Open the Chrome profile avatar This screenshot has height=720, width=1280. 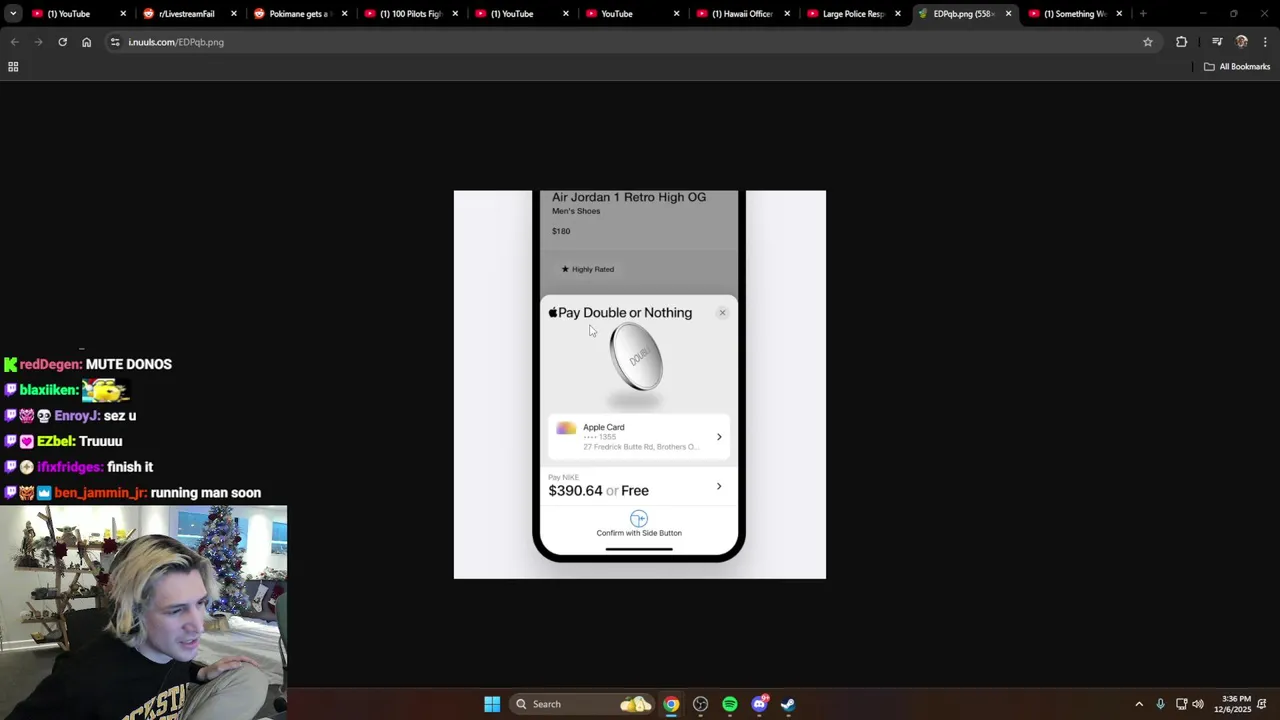[x=1242, y=42]
